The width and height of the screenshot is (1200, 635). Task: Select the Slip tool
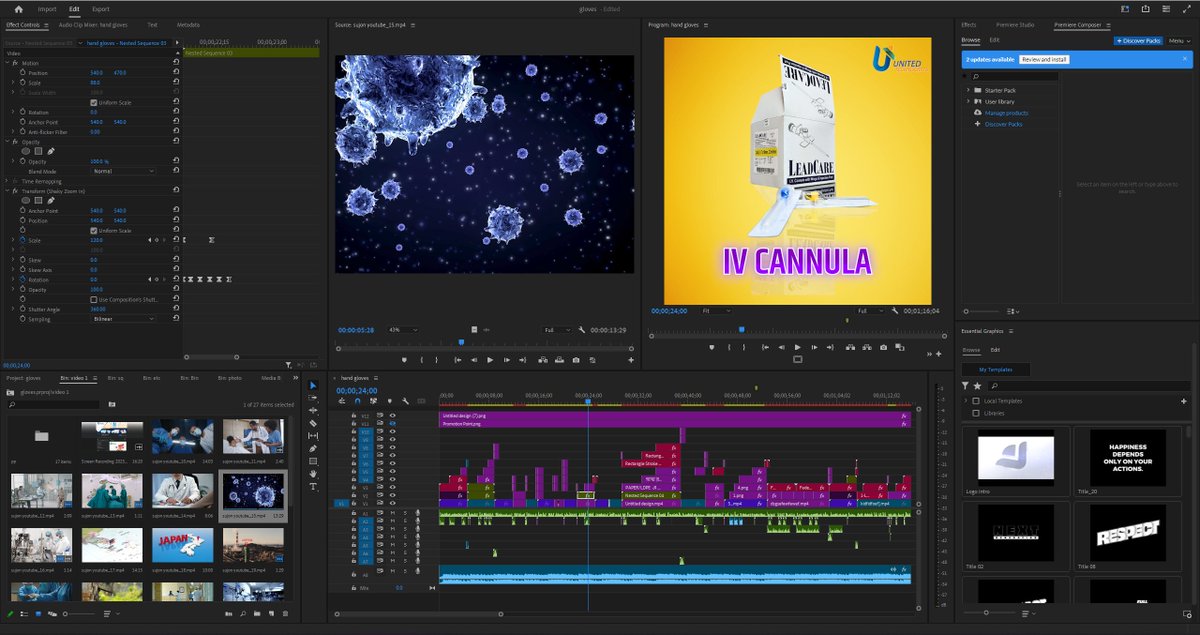click(x=313, y=436)
